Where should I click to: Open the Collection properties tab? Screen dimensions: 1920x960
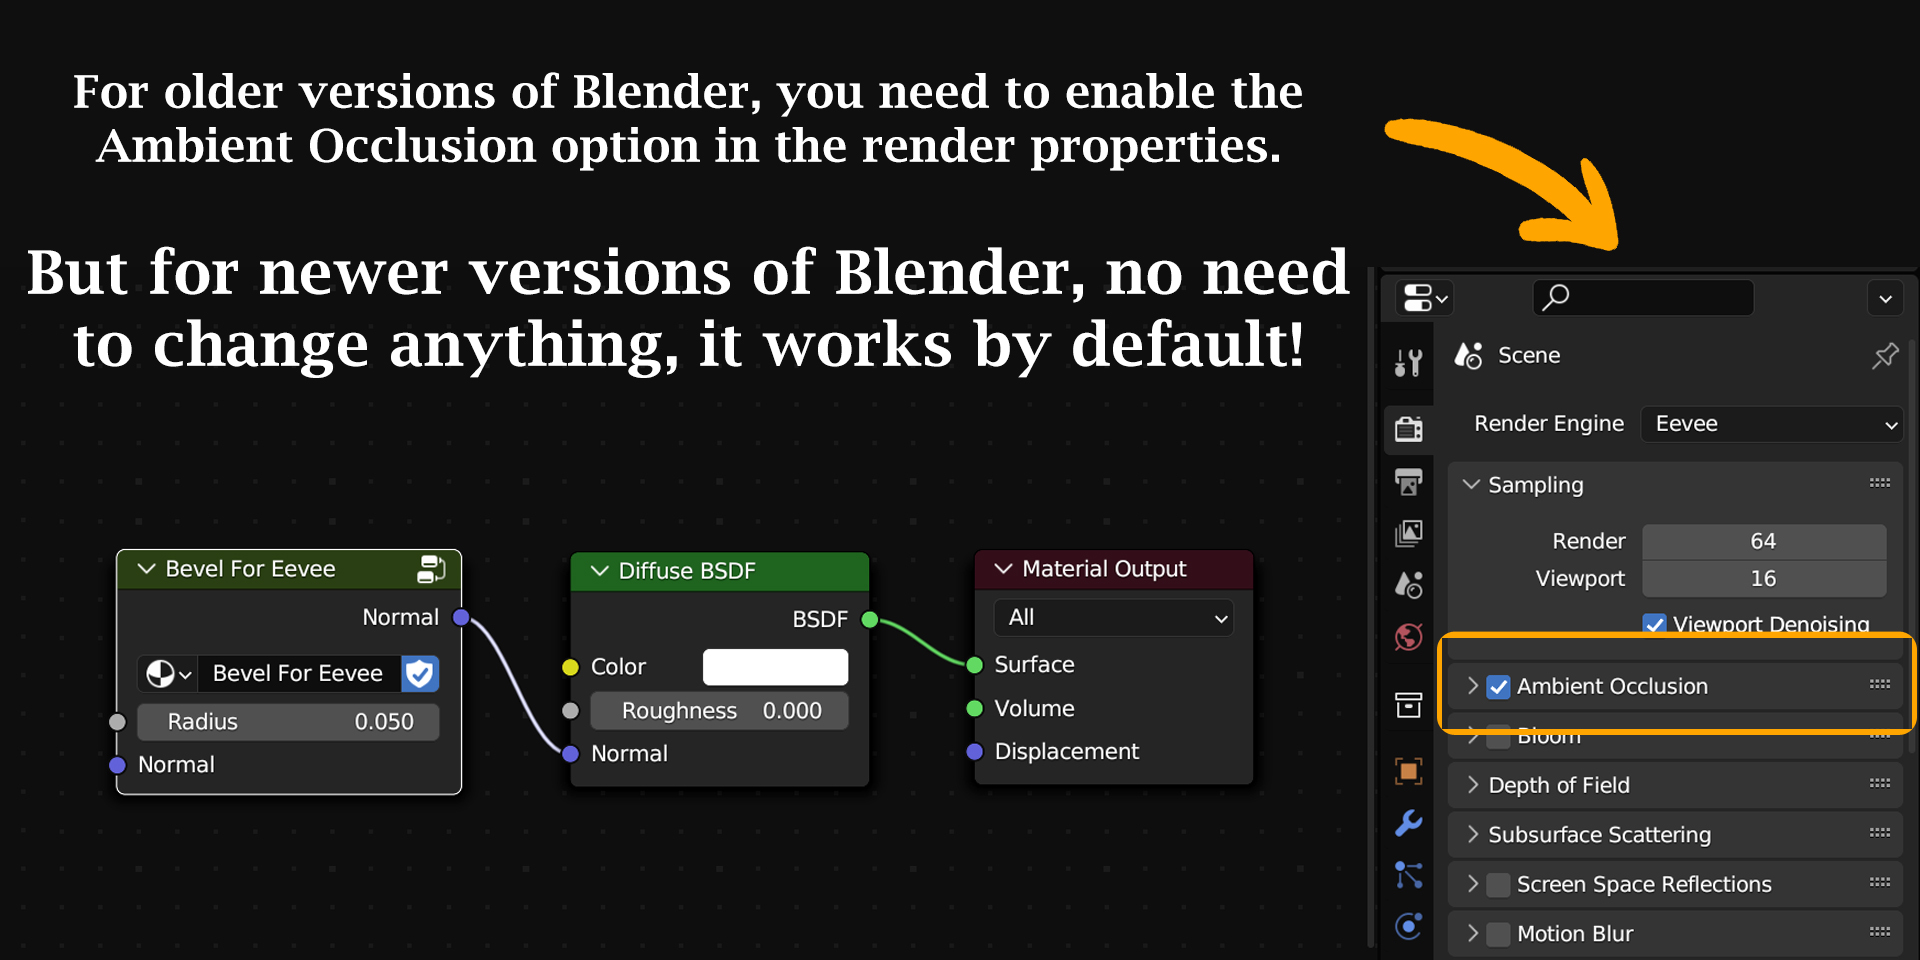tap(1409, 705)
